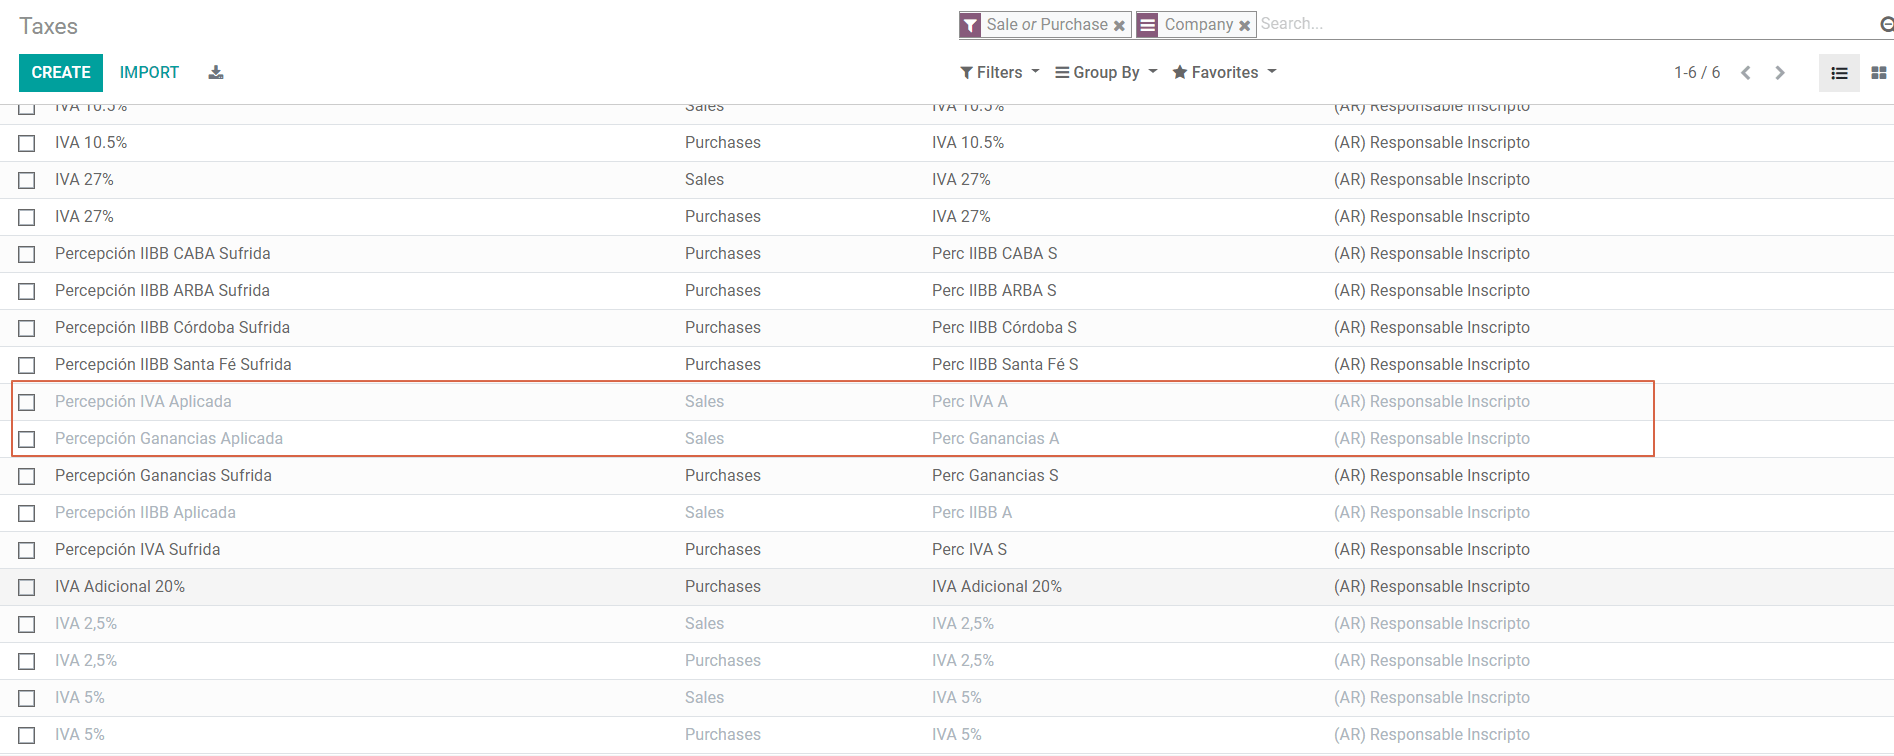The image size is (1894, 756).
Task: Remove the Company group facet
Action: pos(1244,25)
